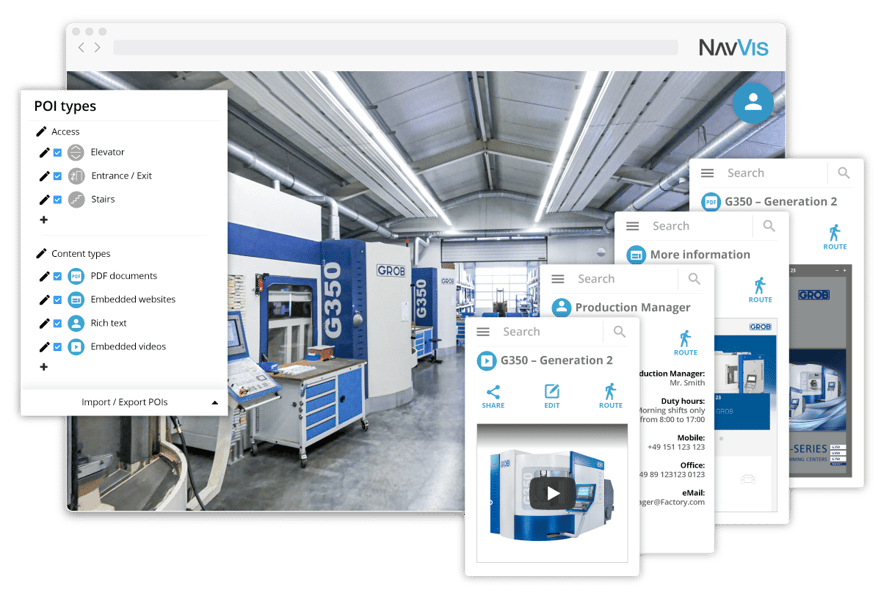Route to the G350 video POI

(x=610, y=396)
